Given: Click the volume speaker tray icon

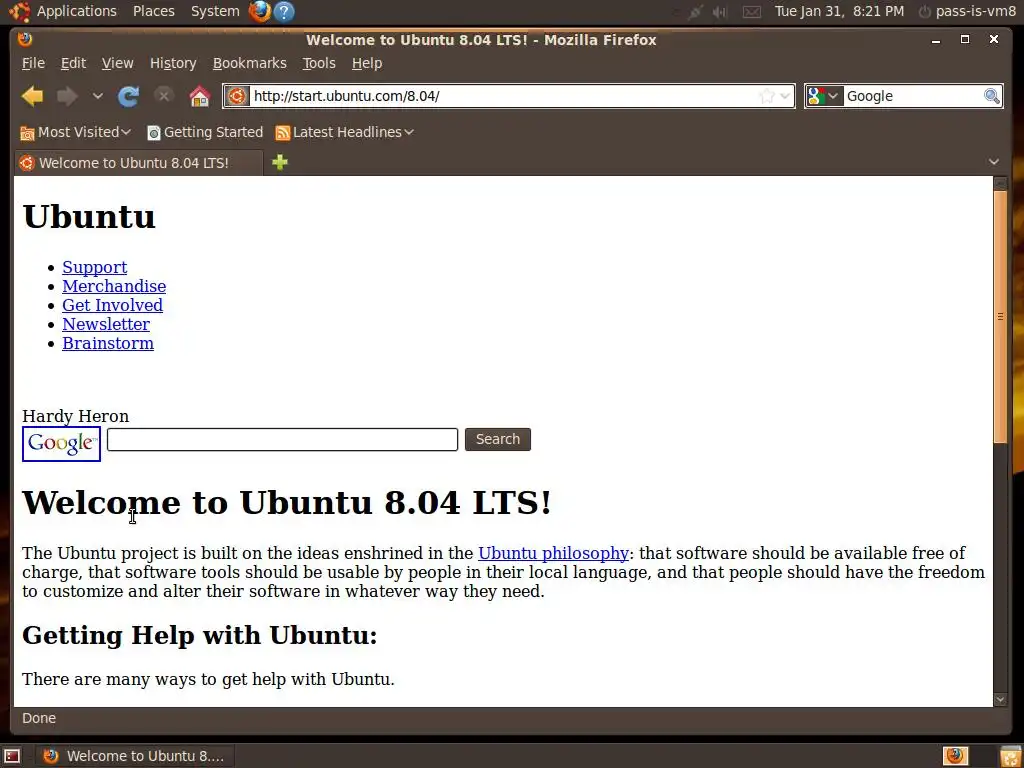Looking at the screenshot, I should [720, 11].
